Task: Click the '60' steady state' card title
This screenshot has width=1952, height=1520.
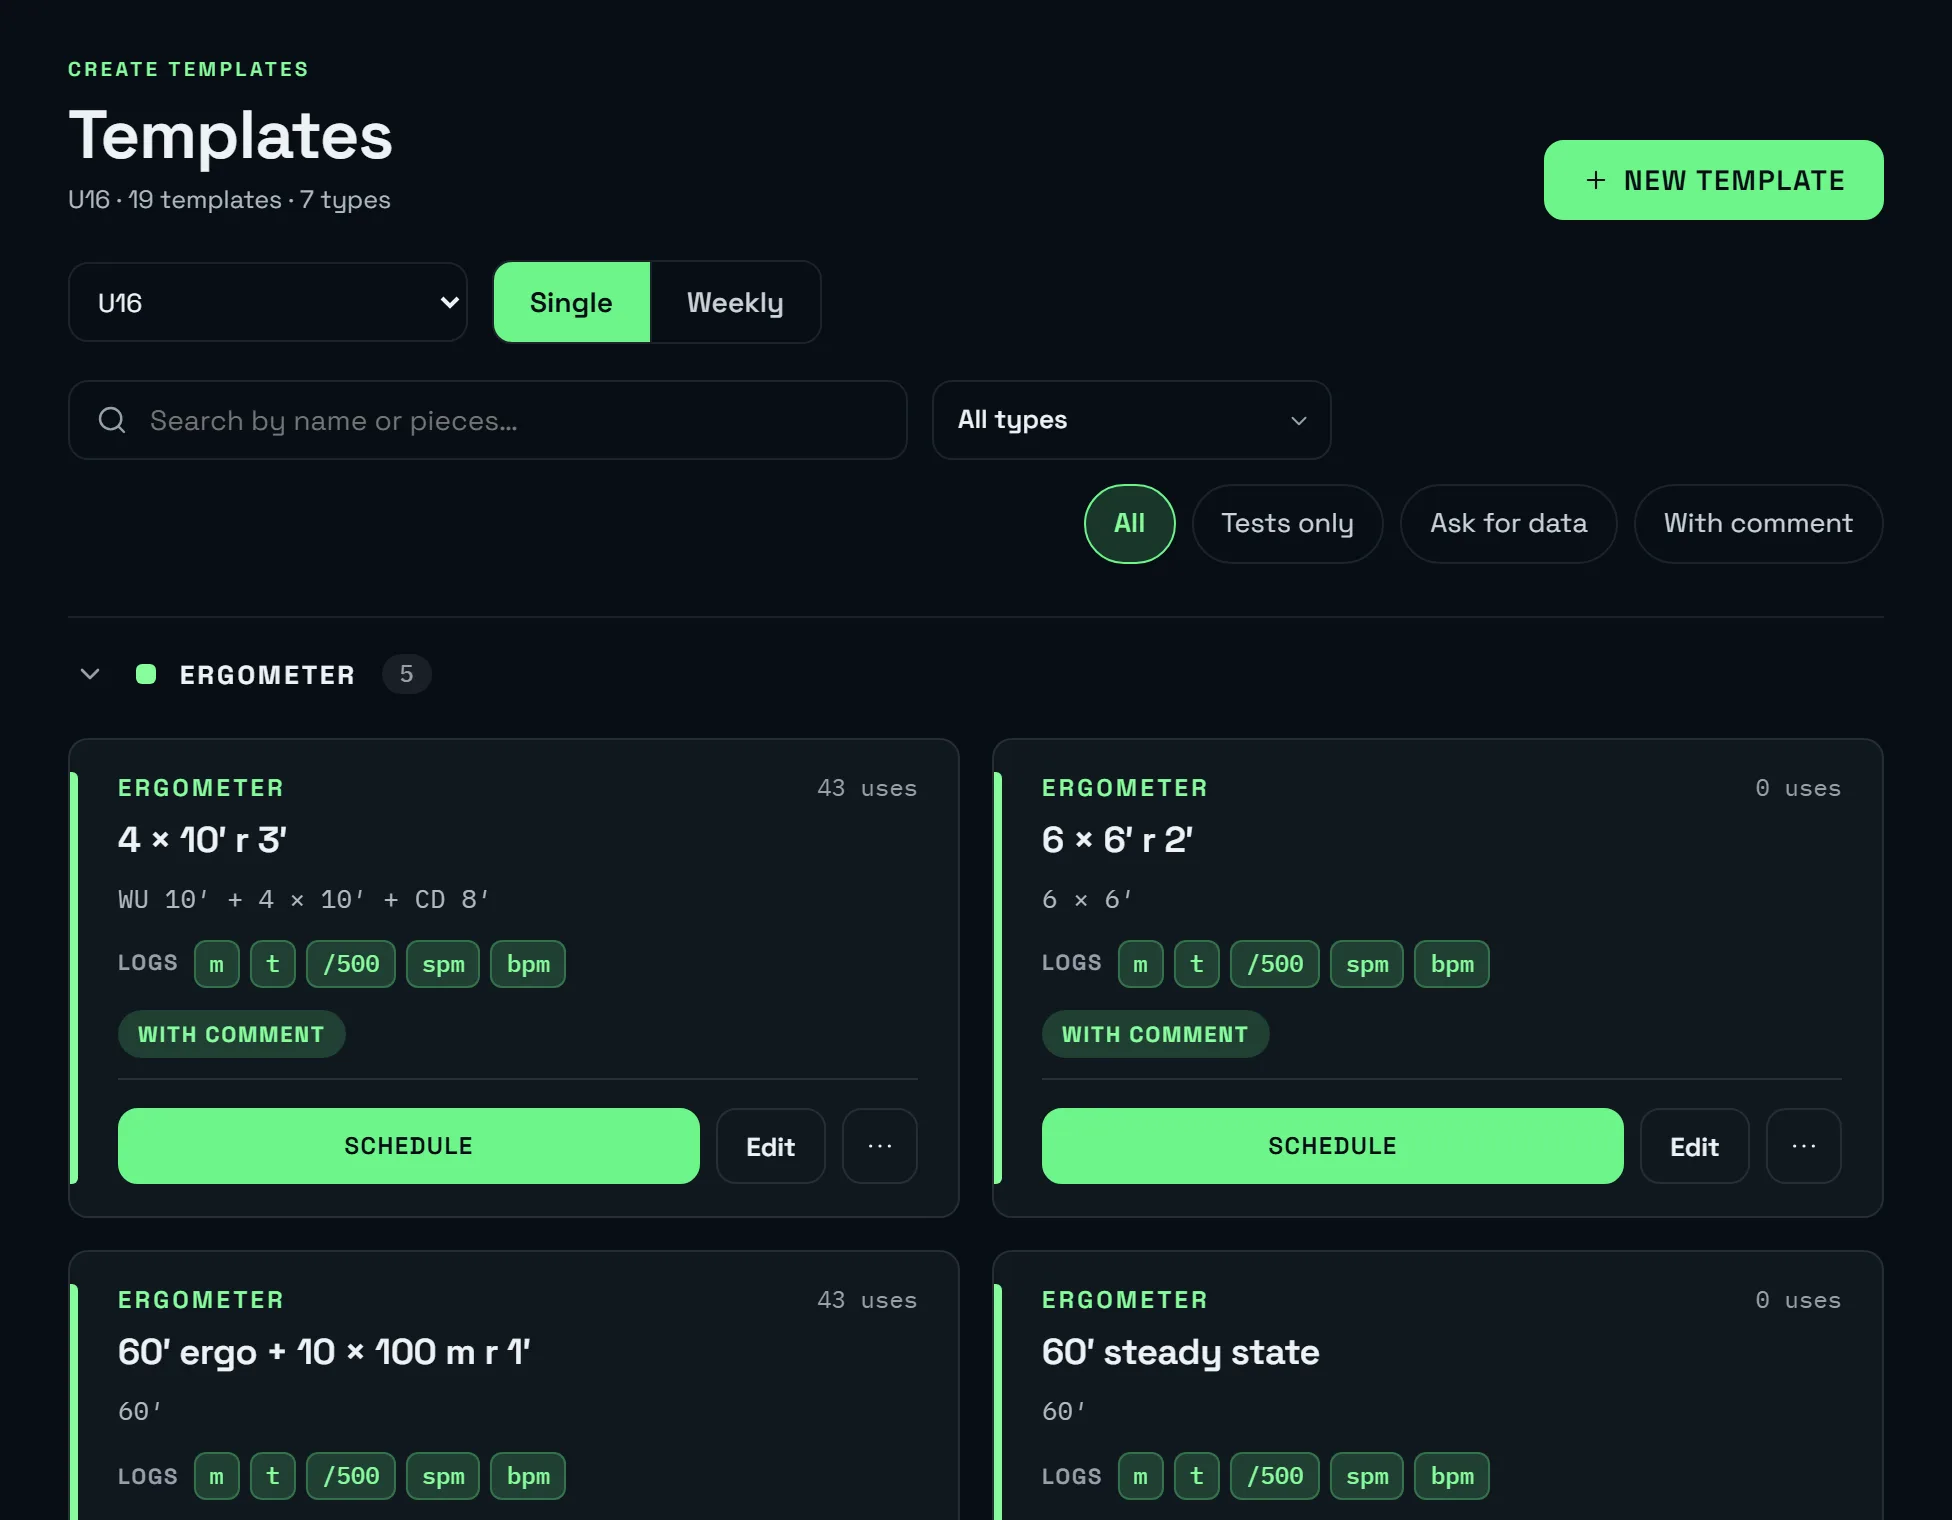Action: coord(1181,1352)
